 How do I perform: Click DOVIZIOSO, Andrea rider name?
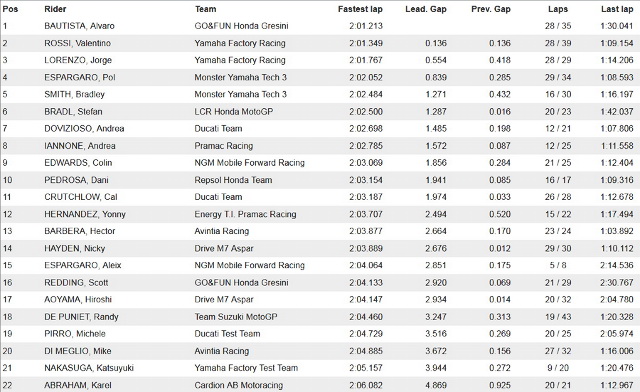click(x=84, y=129)
